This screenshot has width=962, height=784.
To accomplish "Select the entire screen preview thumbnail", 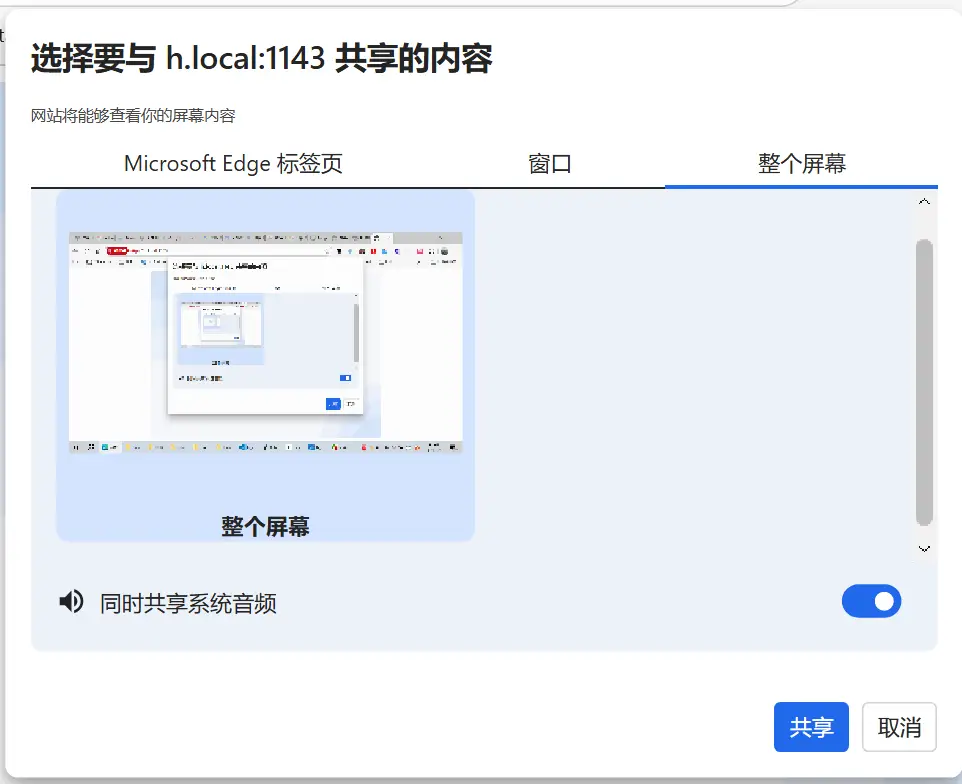I will pos(265,345).
